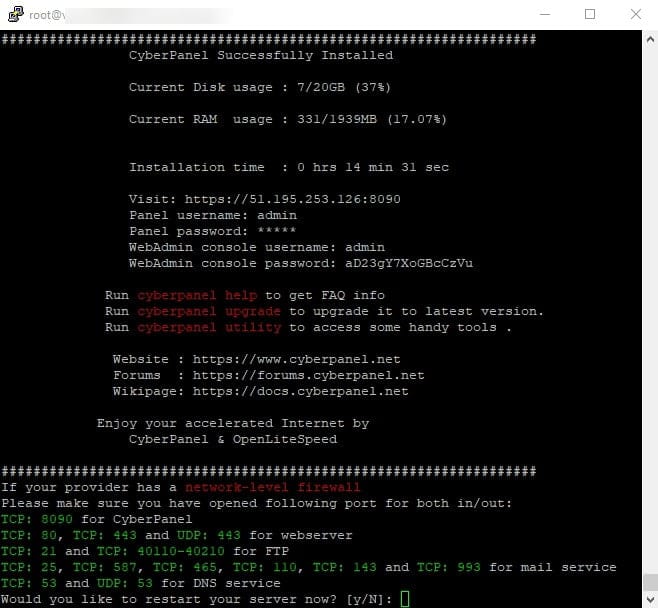
Task: Click the masked Panel password asterisks
Action: (277, 230)
